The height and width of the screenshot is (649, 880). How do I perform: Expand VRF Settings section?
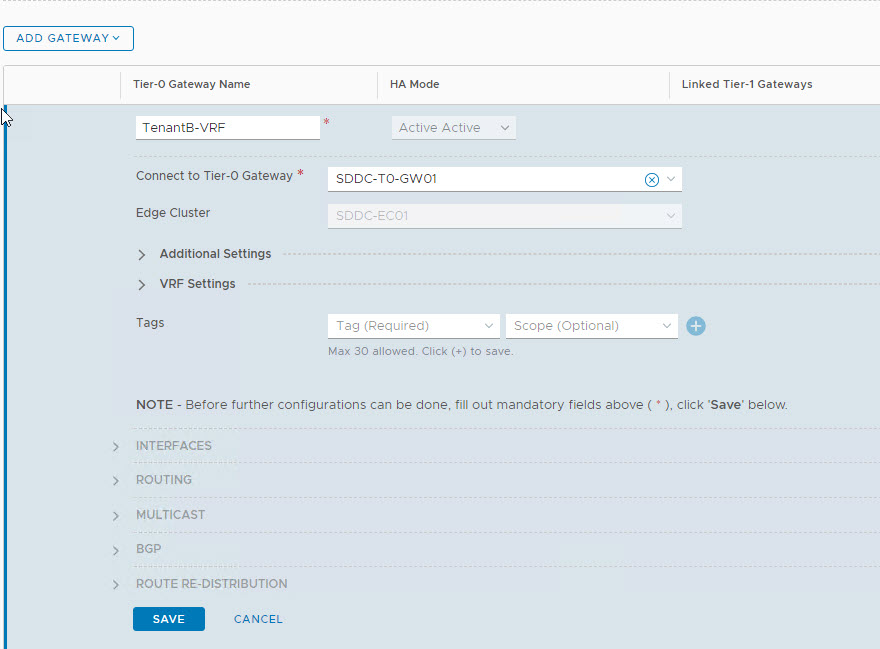pos(142,284)
